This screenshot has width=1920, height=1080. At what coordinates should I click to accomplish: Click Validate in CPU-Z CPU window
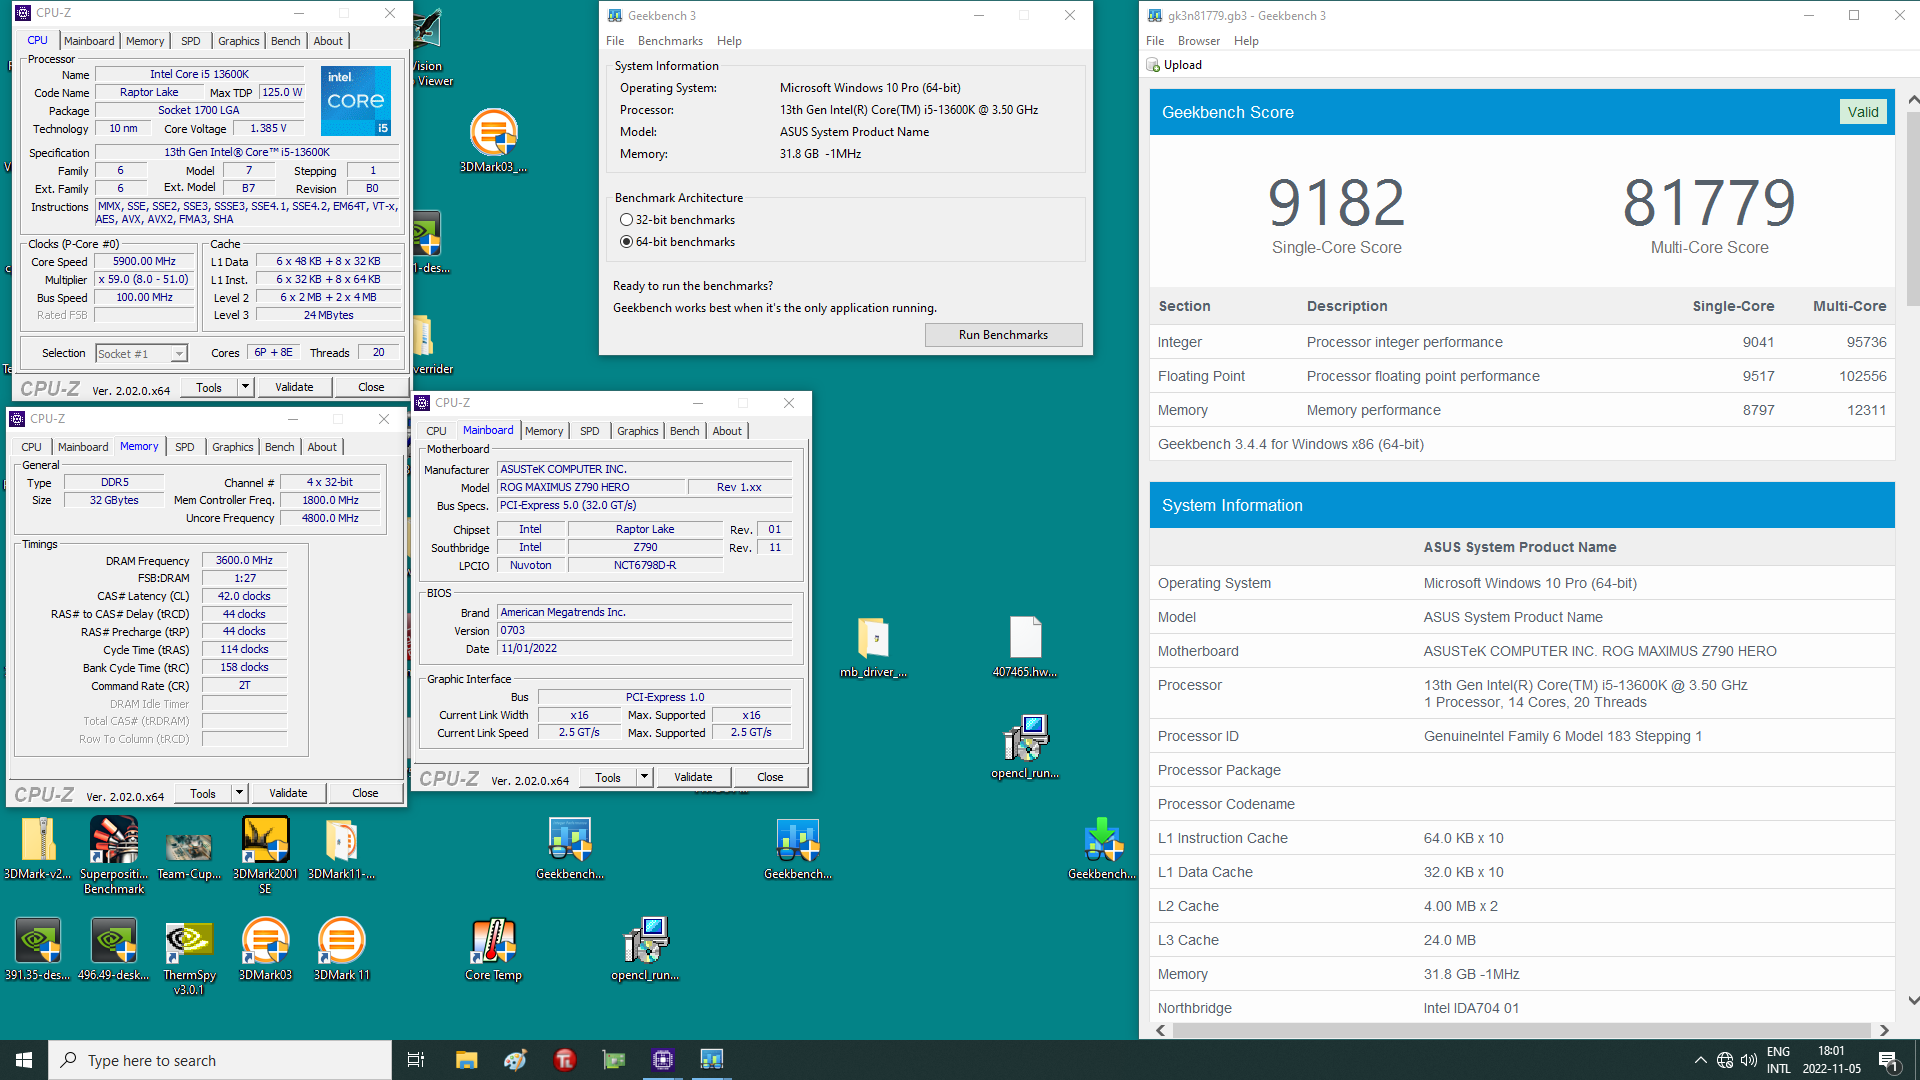click(x=294, y=387)
